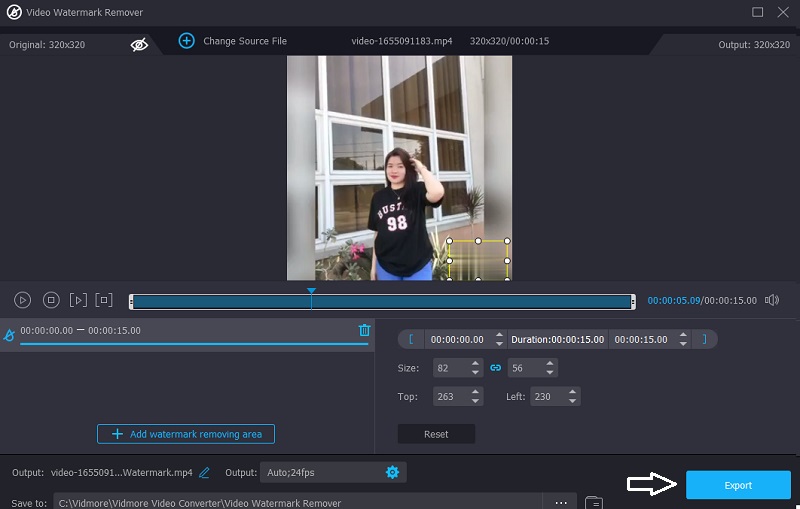This screenshot has width=800, height=509.
Task: Click the timeline playhead marker
Action: [x=311, y=292]
